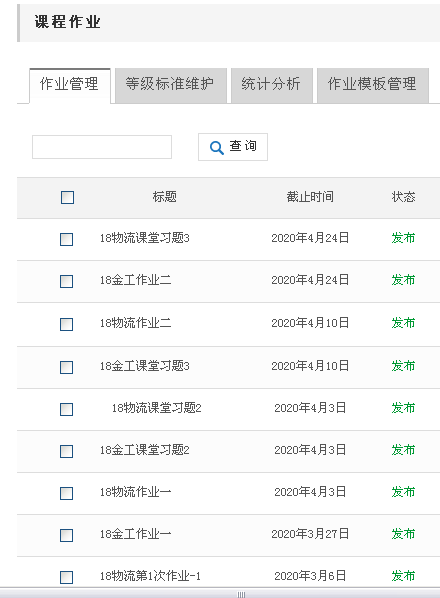The image size is (440, 598).
Task: Focus the search text field
Action: (102, 147)
